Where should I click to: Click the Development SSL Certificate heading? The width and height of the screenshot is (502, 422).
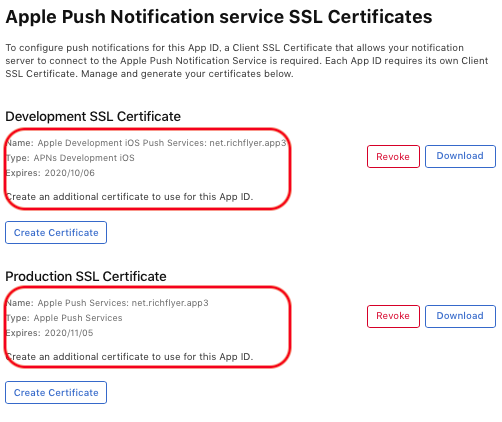click(x=93, y=116)
